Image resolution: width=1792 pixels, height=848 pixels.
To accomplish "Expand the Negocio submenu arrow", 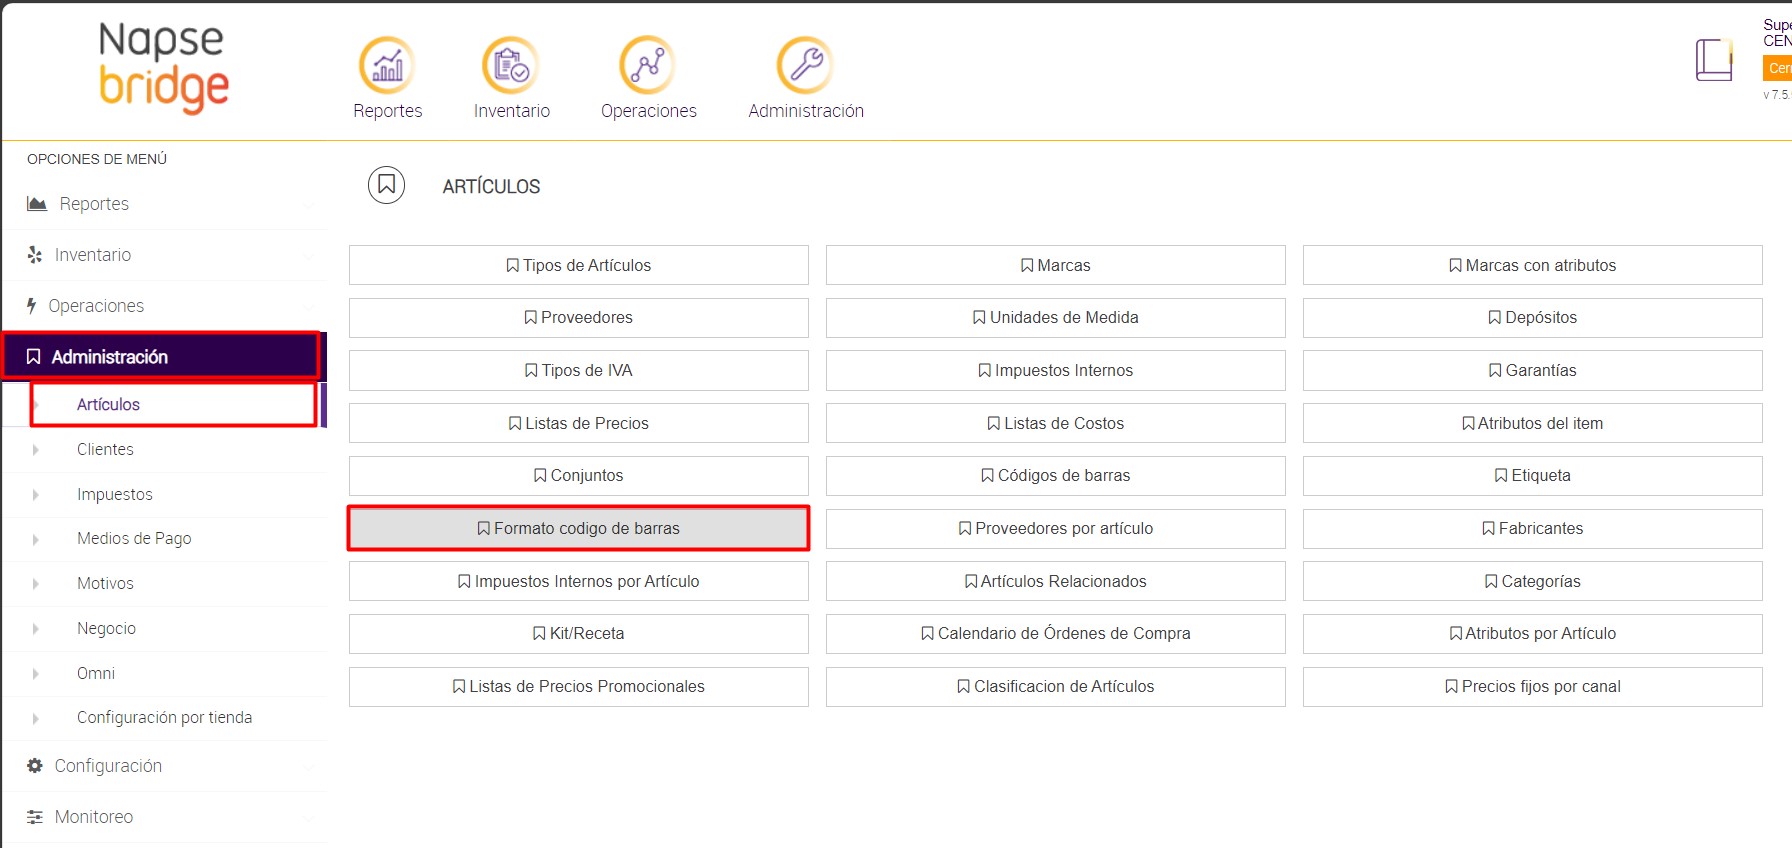I will 36,629.
